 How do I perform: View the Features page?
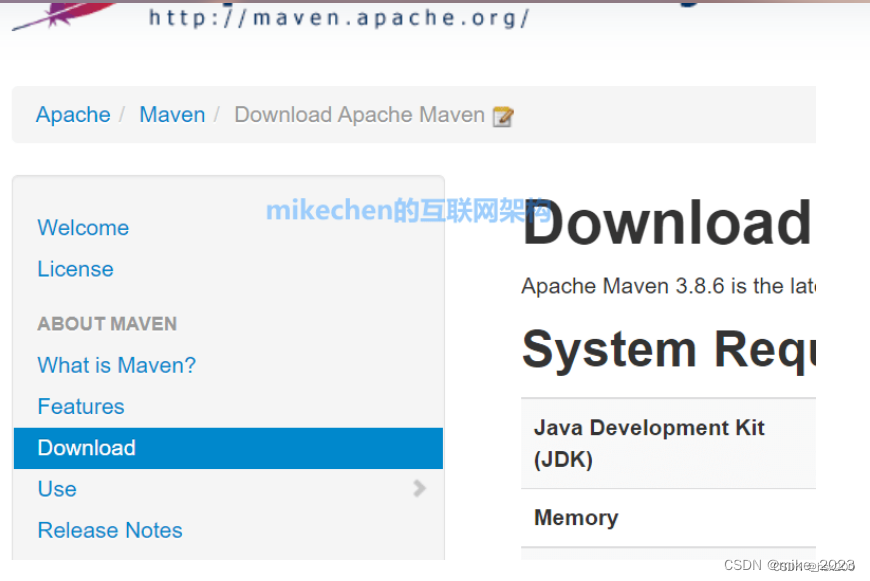[x=80, y=407]
